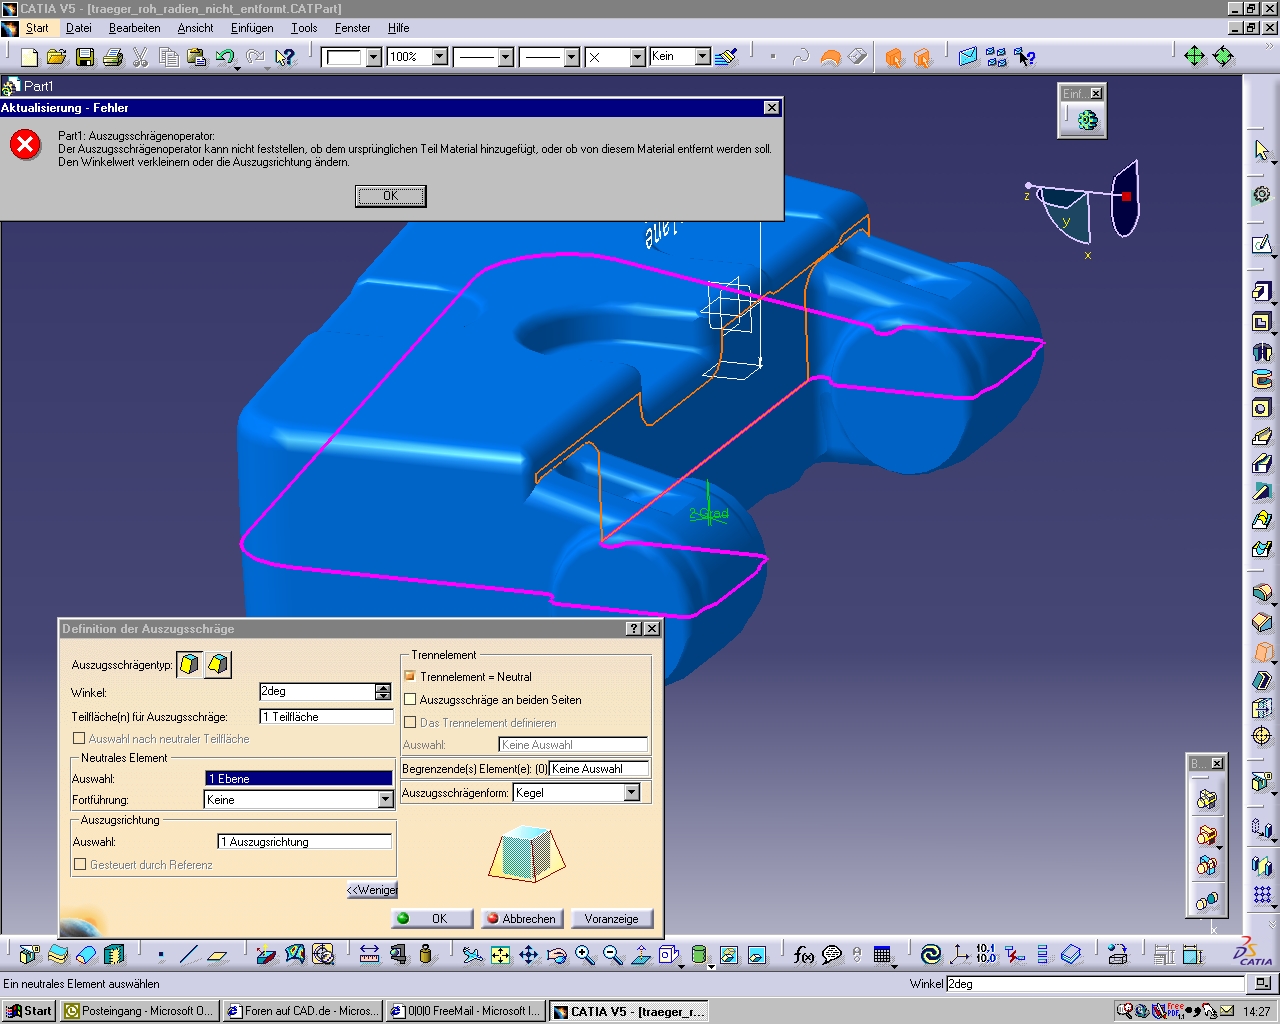Open the 100% opacity dropdown
Screen dimensions: 1280x1024
click(440, 57)
